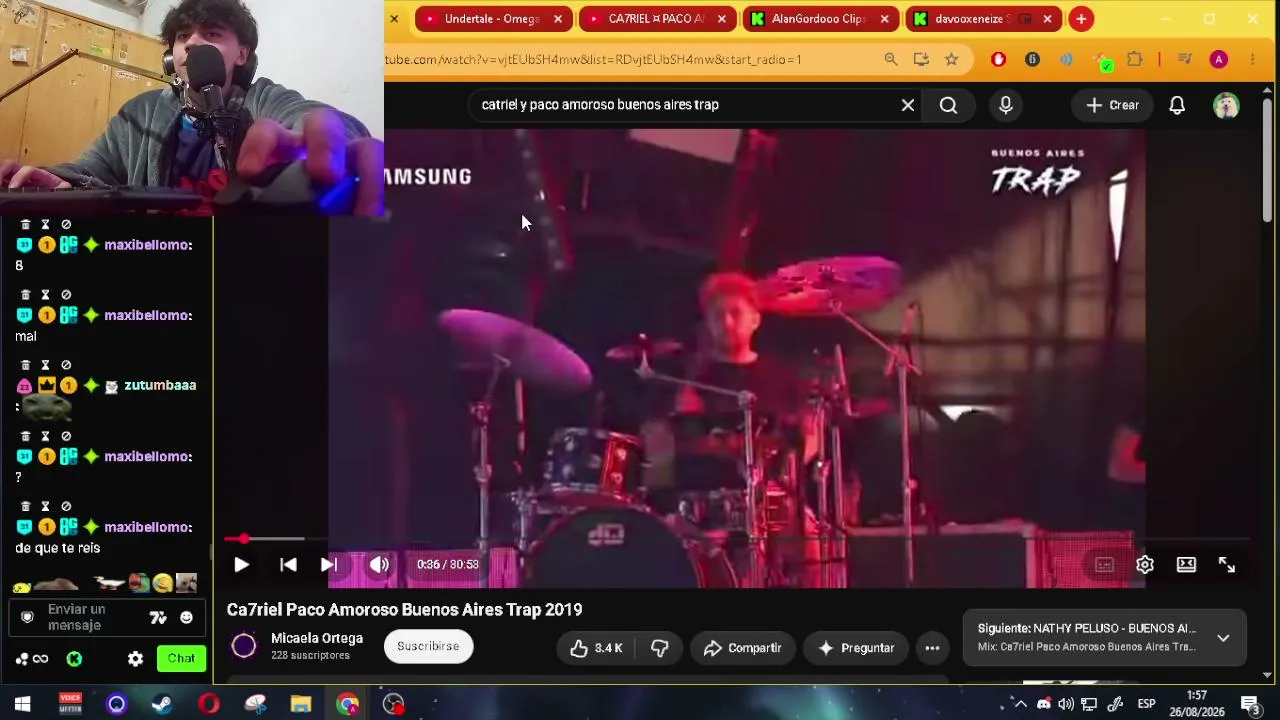Viewport: 1280px width, 720px height.
Task: Click the Chat button in Kick panel
Action: [x=181, y=658]
